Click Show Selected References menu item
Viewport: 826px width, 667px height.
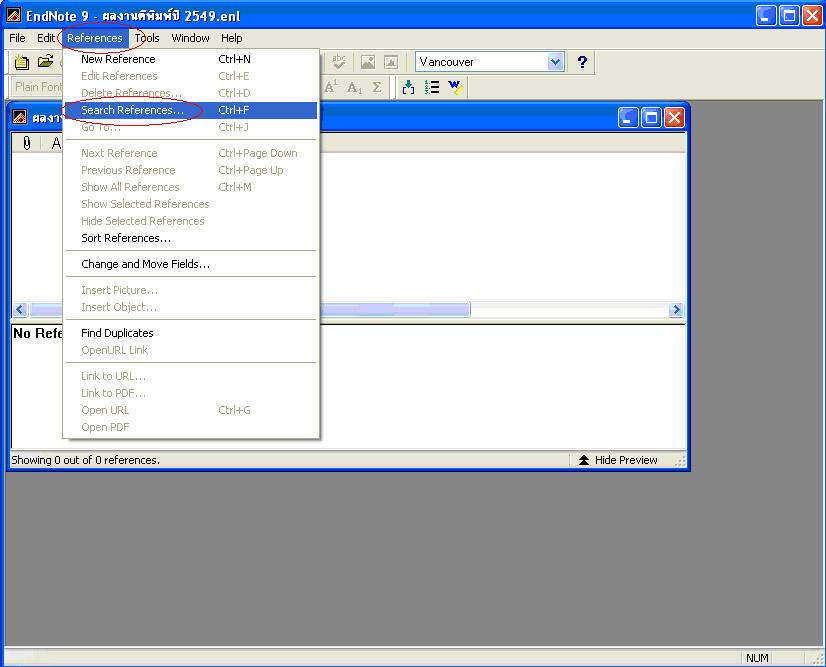pos(191,204)
